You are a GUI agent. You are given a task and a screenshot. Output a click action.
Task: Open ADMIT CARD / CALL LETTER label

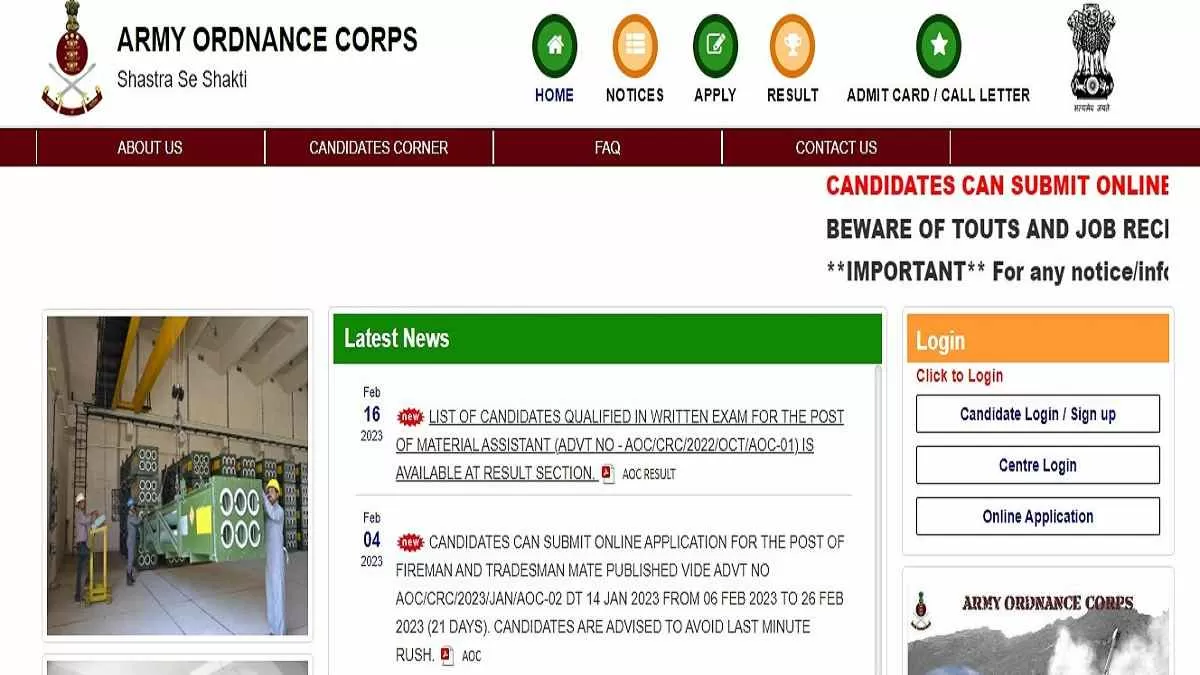[938, 95]
